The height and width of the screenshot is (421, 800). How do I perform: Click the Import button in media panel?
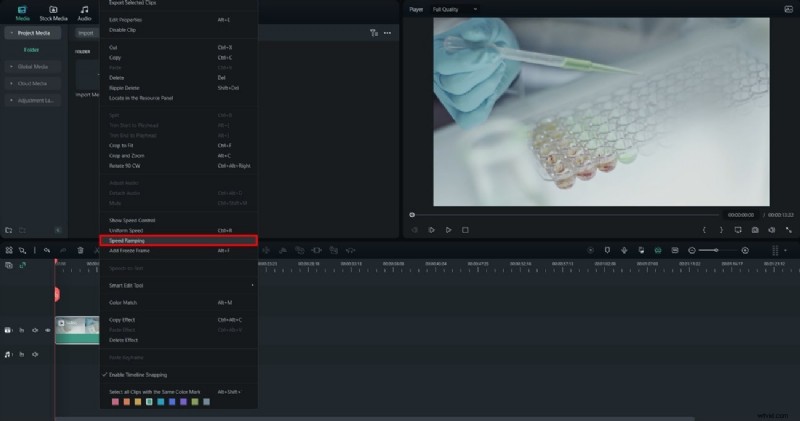pos(86,33)
